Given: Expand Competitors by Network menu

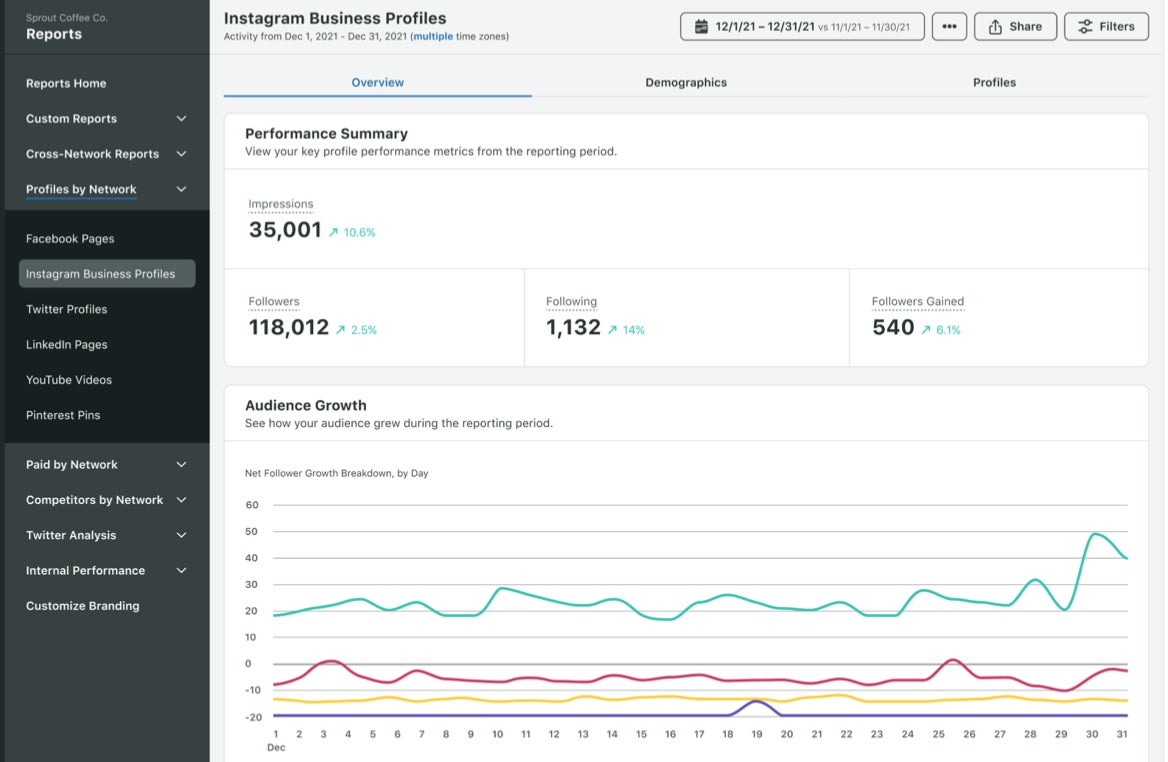Looking at the screenshot, I should pos(181,500).
